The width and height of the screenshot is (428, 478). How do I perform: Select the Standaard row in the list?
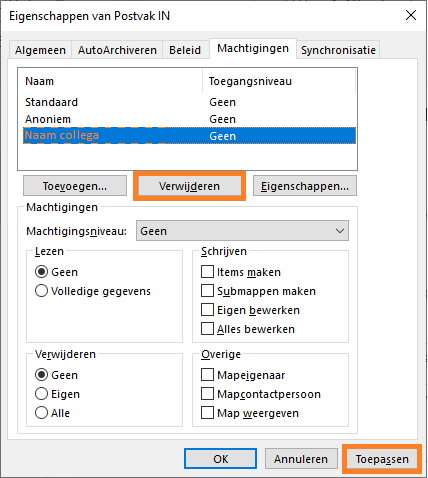point(189,102)
